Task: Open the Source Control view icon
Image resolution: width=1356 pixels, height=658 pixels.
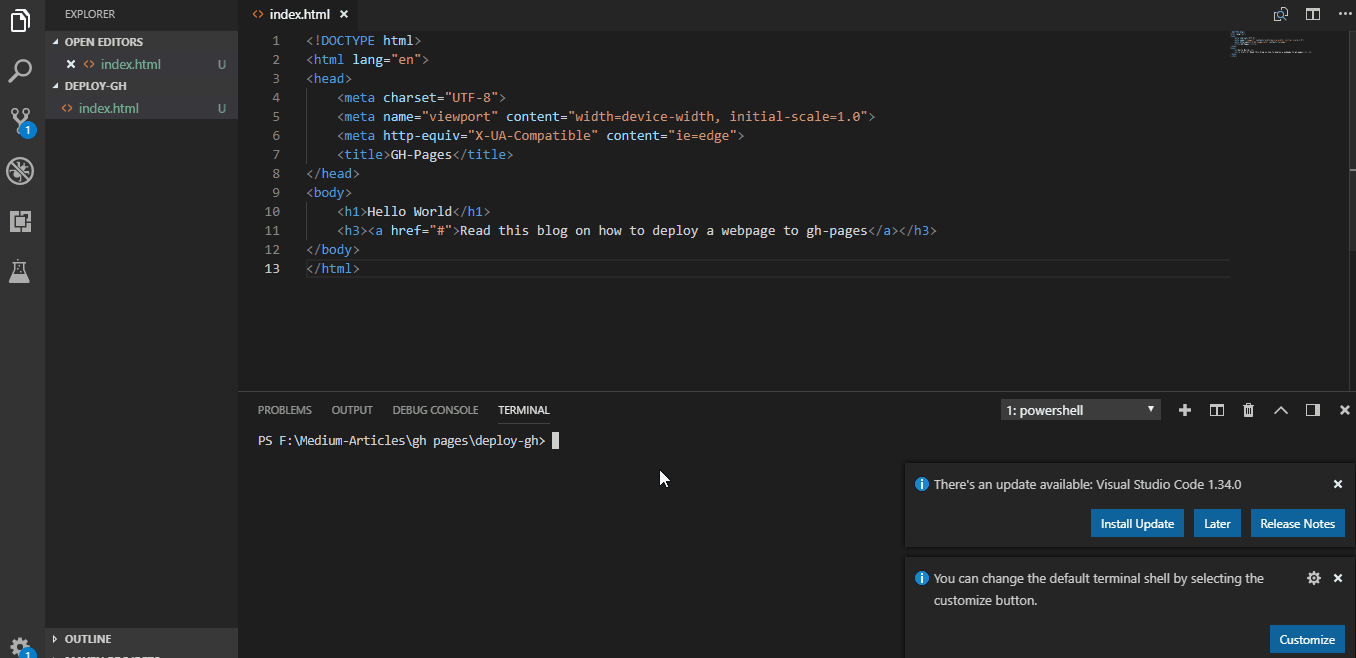Action: [x=21, y=121]
